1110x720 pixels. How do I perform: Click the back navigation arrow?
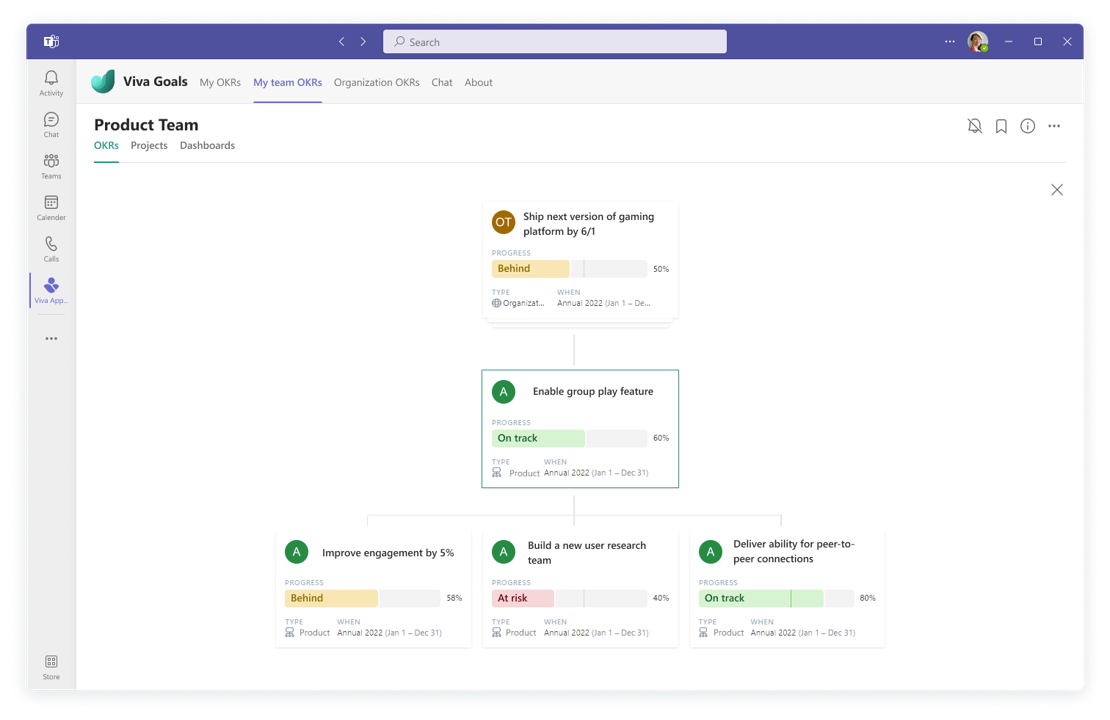[342, 42]
